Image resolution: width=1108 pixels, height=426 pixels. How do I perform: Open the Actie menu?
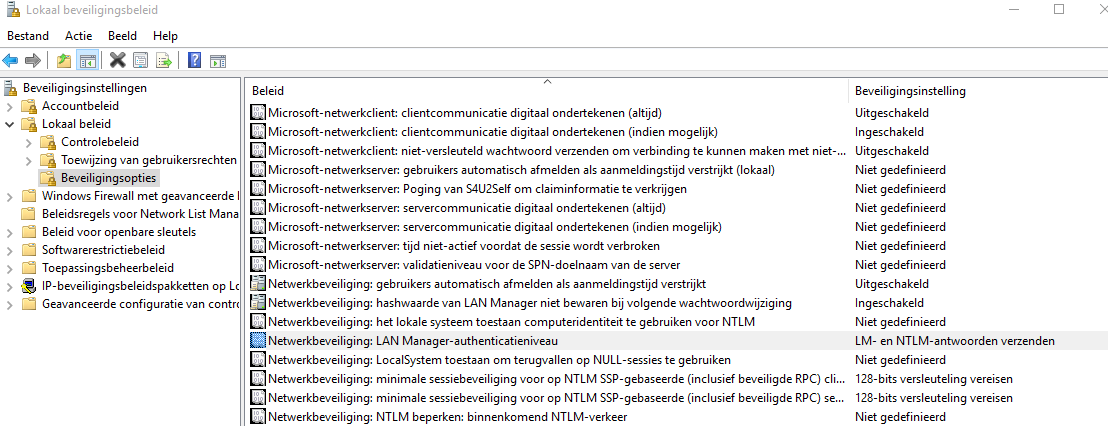coord(78,35)
